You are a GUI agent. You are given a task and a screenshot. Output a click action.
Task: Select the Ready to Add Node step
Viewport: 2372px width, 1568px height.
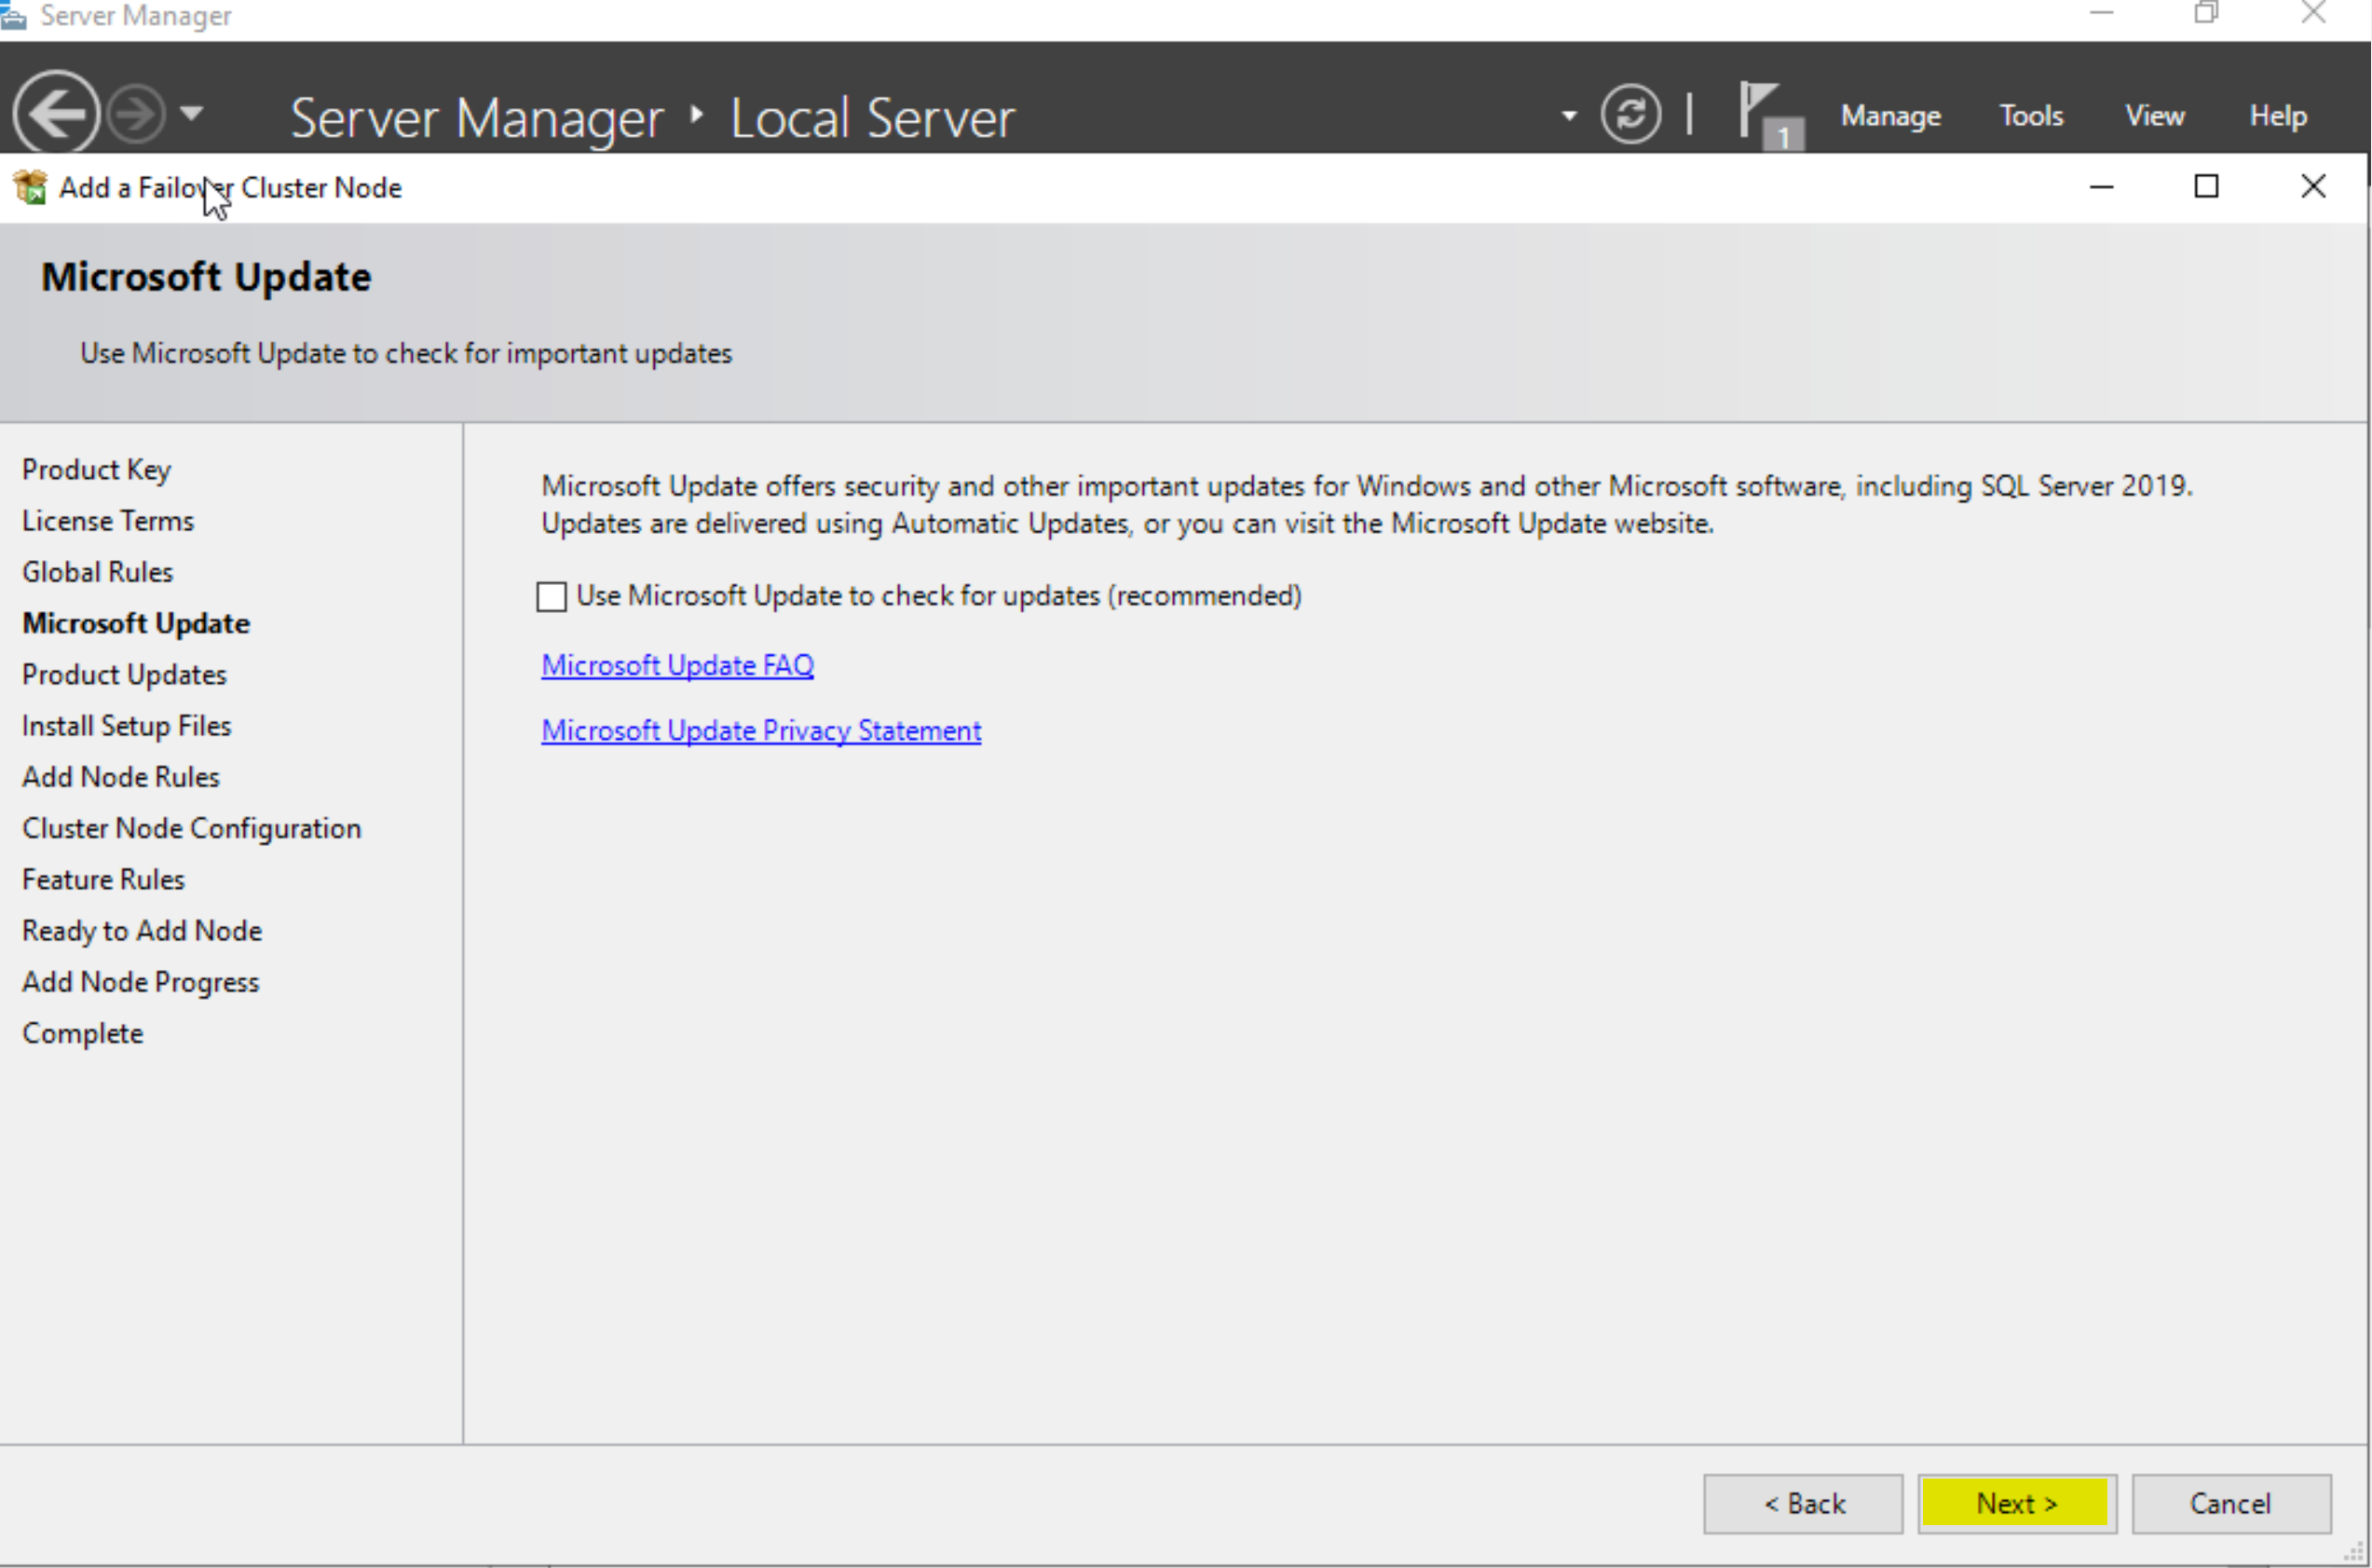(142, 931)
